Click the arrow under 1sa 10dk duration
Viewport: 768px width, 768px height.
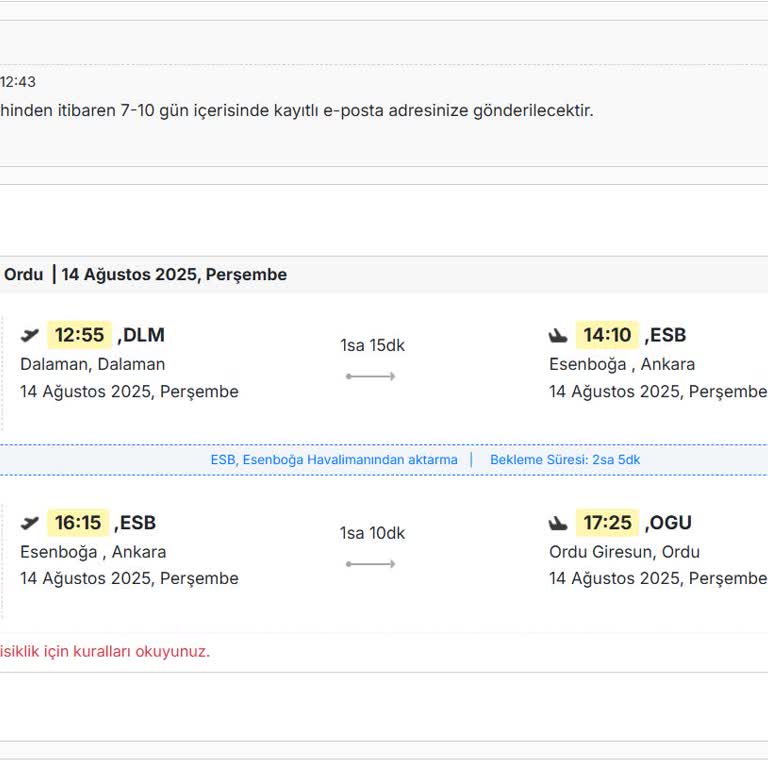point(371,564)
